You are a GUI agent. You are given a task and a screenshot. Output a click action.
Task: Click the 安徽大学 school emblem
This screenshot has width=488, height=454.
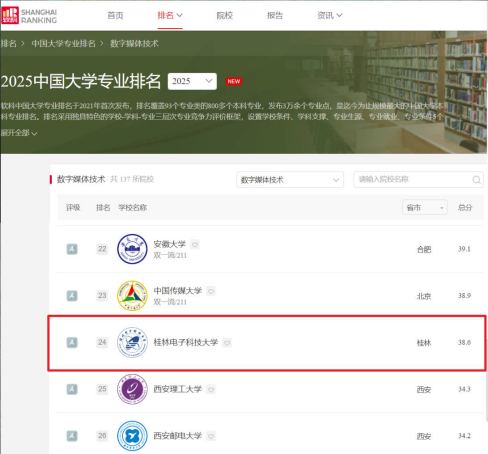coord(132,249)
